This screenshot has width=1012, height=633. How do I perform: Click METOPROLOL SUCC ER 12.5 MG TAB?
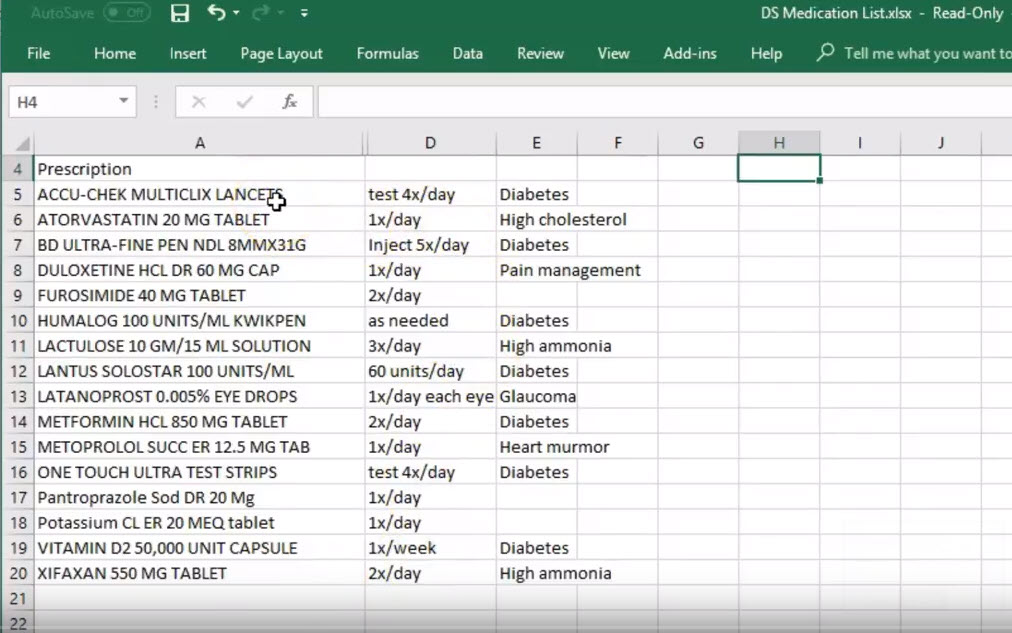click(199, 447)
